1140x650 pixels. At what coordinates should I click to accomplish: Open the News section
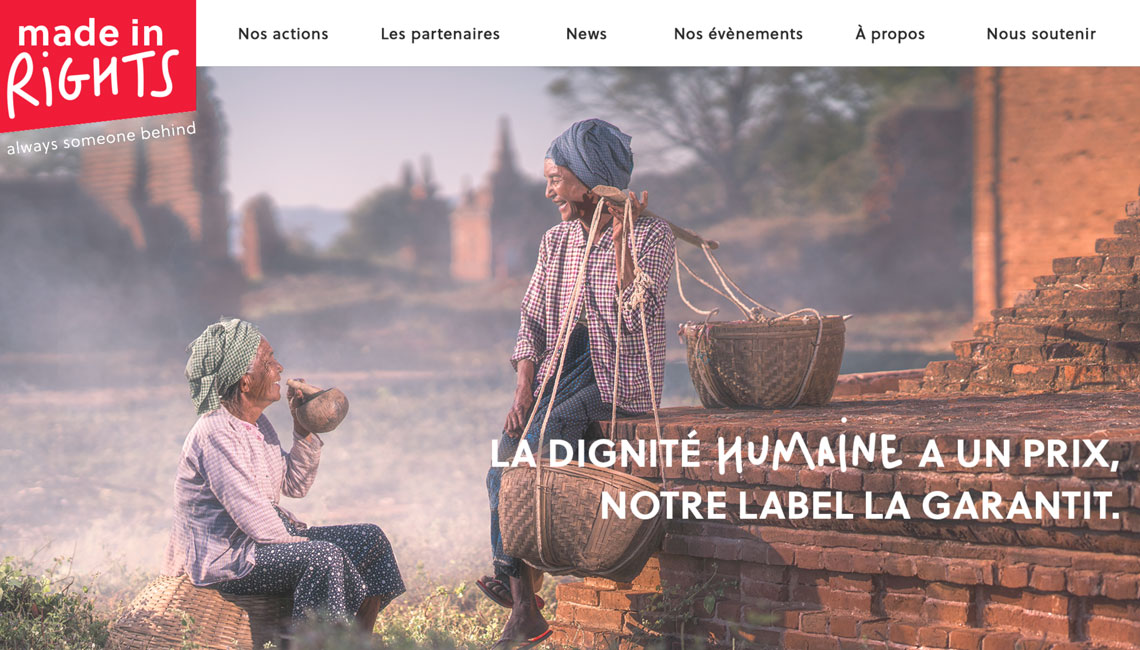tap(586, 33)
